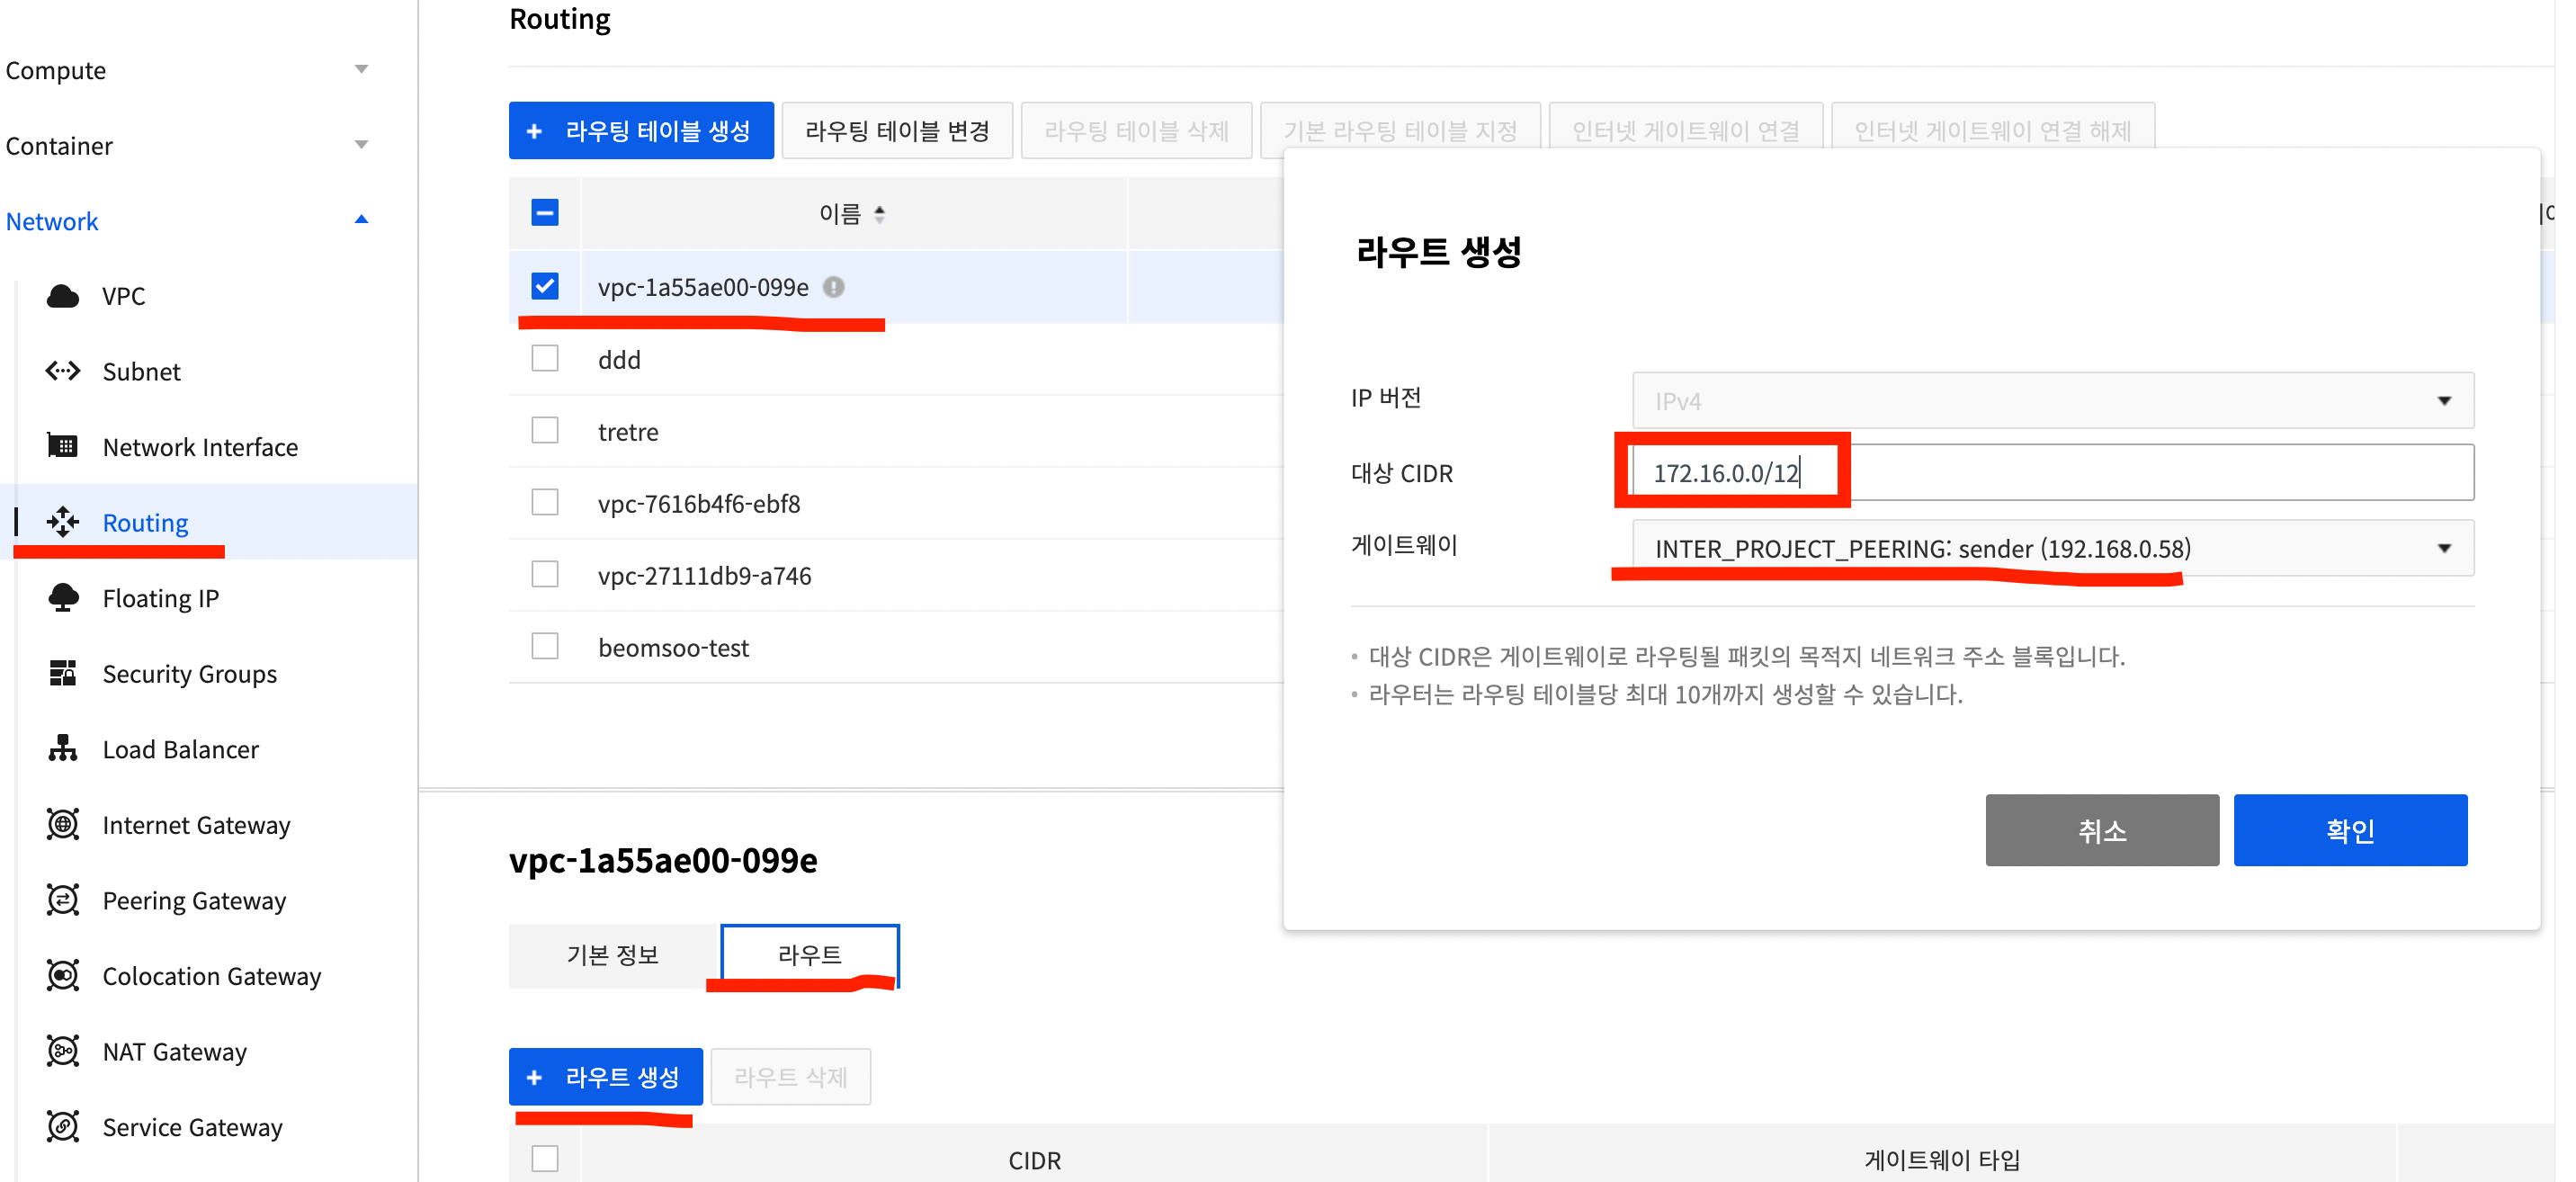
Task: Click the 확인 confirm button
Action: click(x=2349, y=830)
